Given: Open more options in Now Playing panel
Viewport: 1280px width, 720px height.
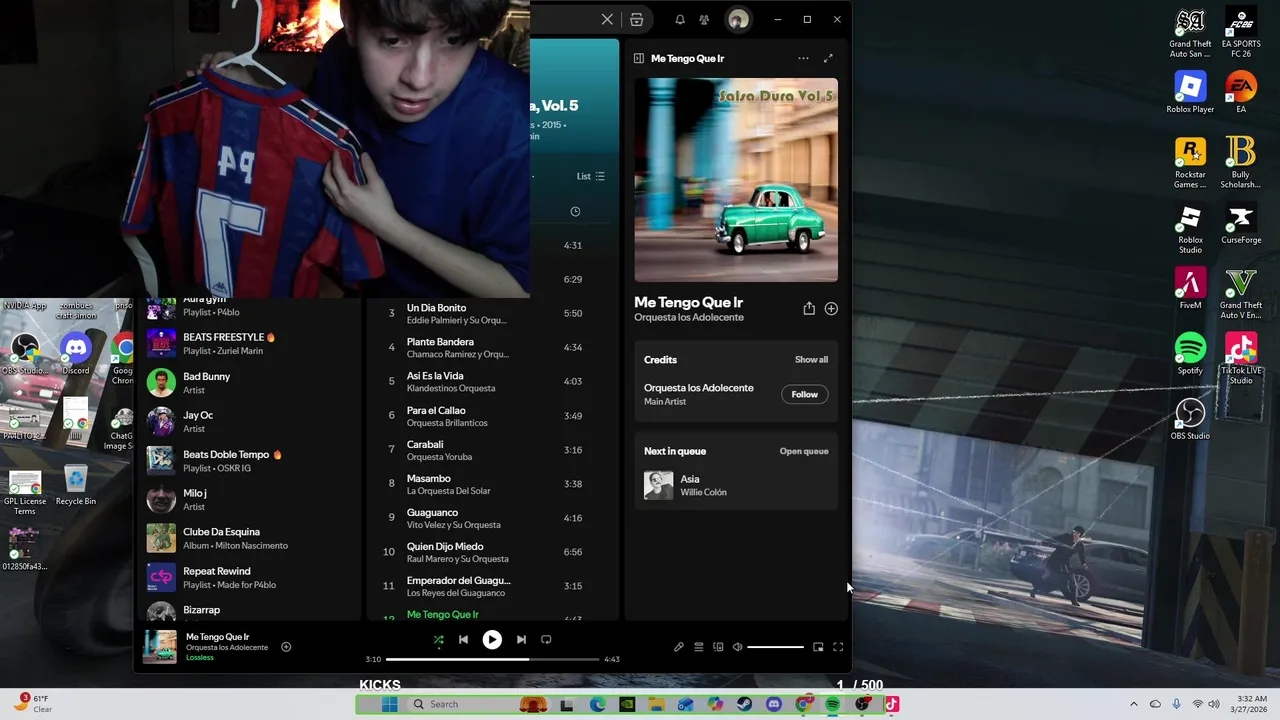Looking at the screenshot, I should [x=803, y=58].
